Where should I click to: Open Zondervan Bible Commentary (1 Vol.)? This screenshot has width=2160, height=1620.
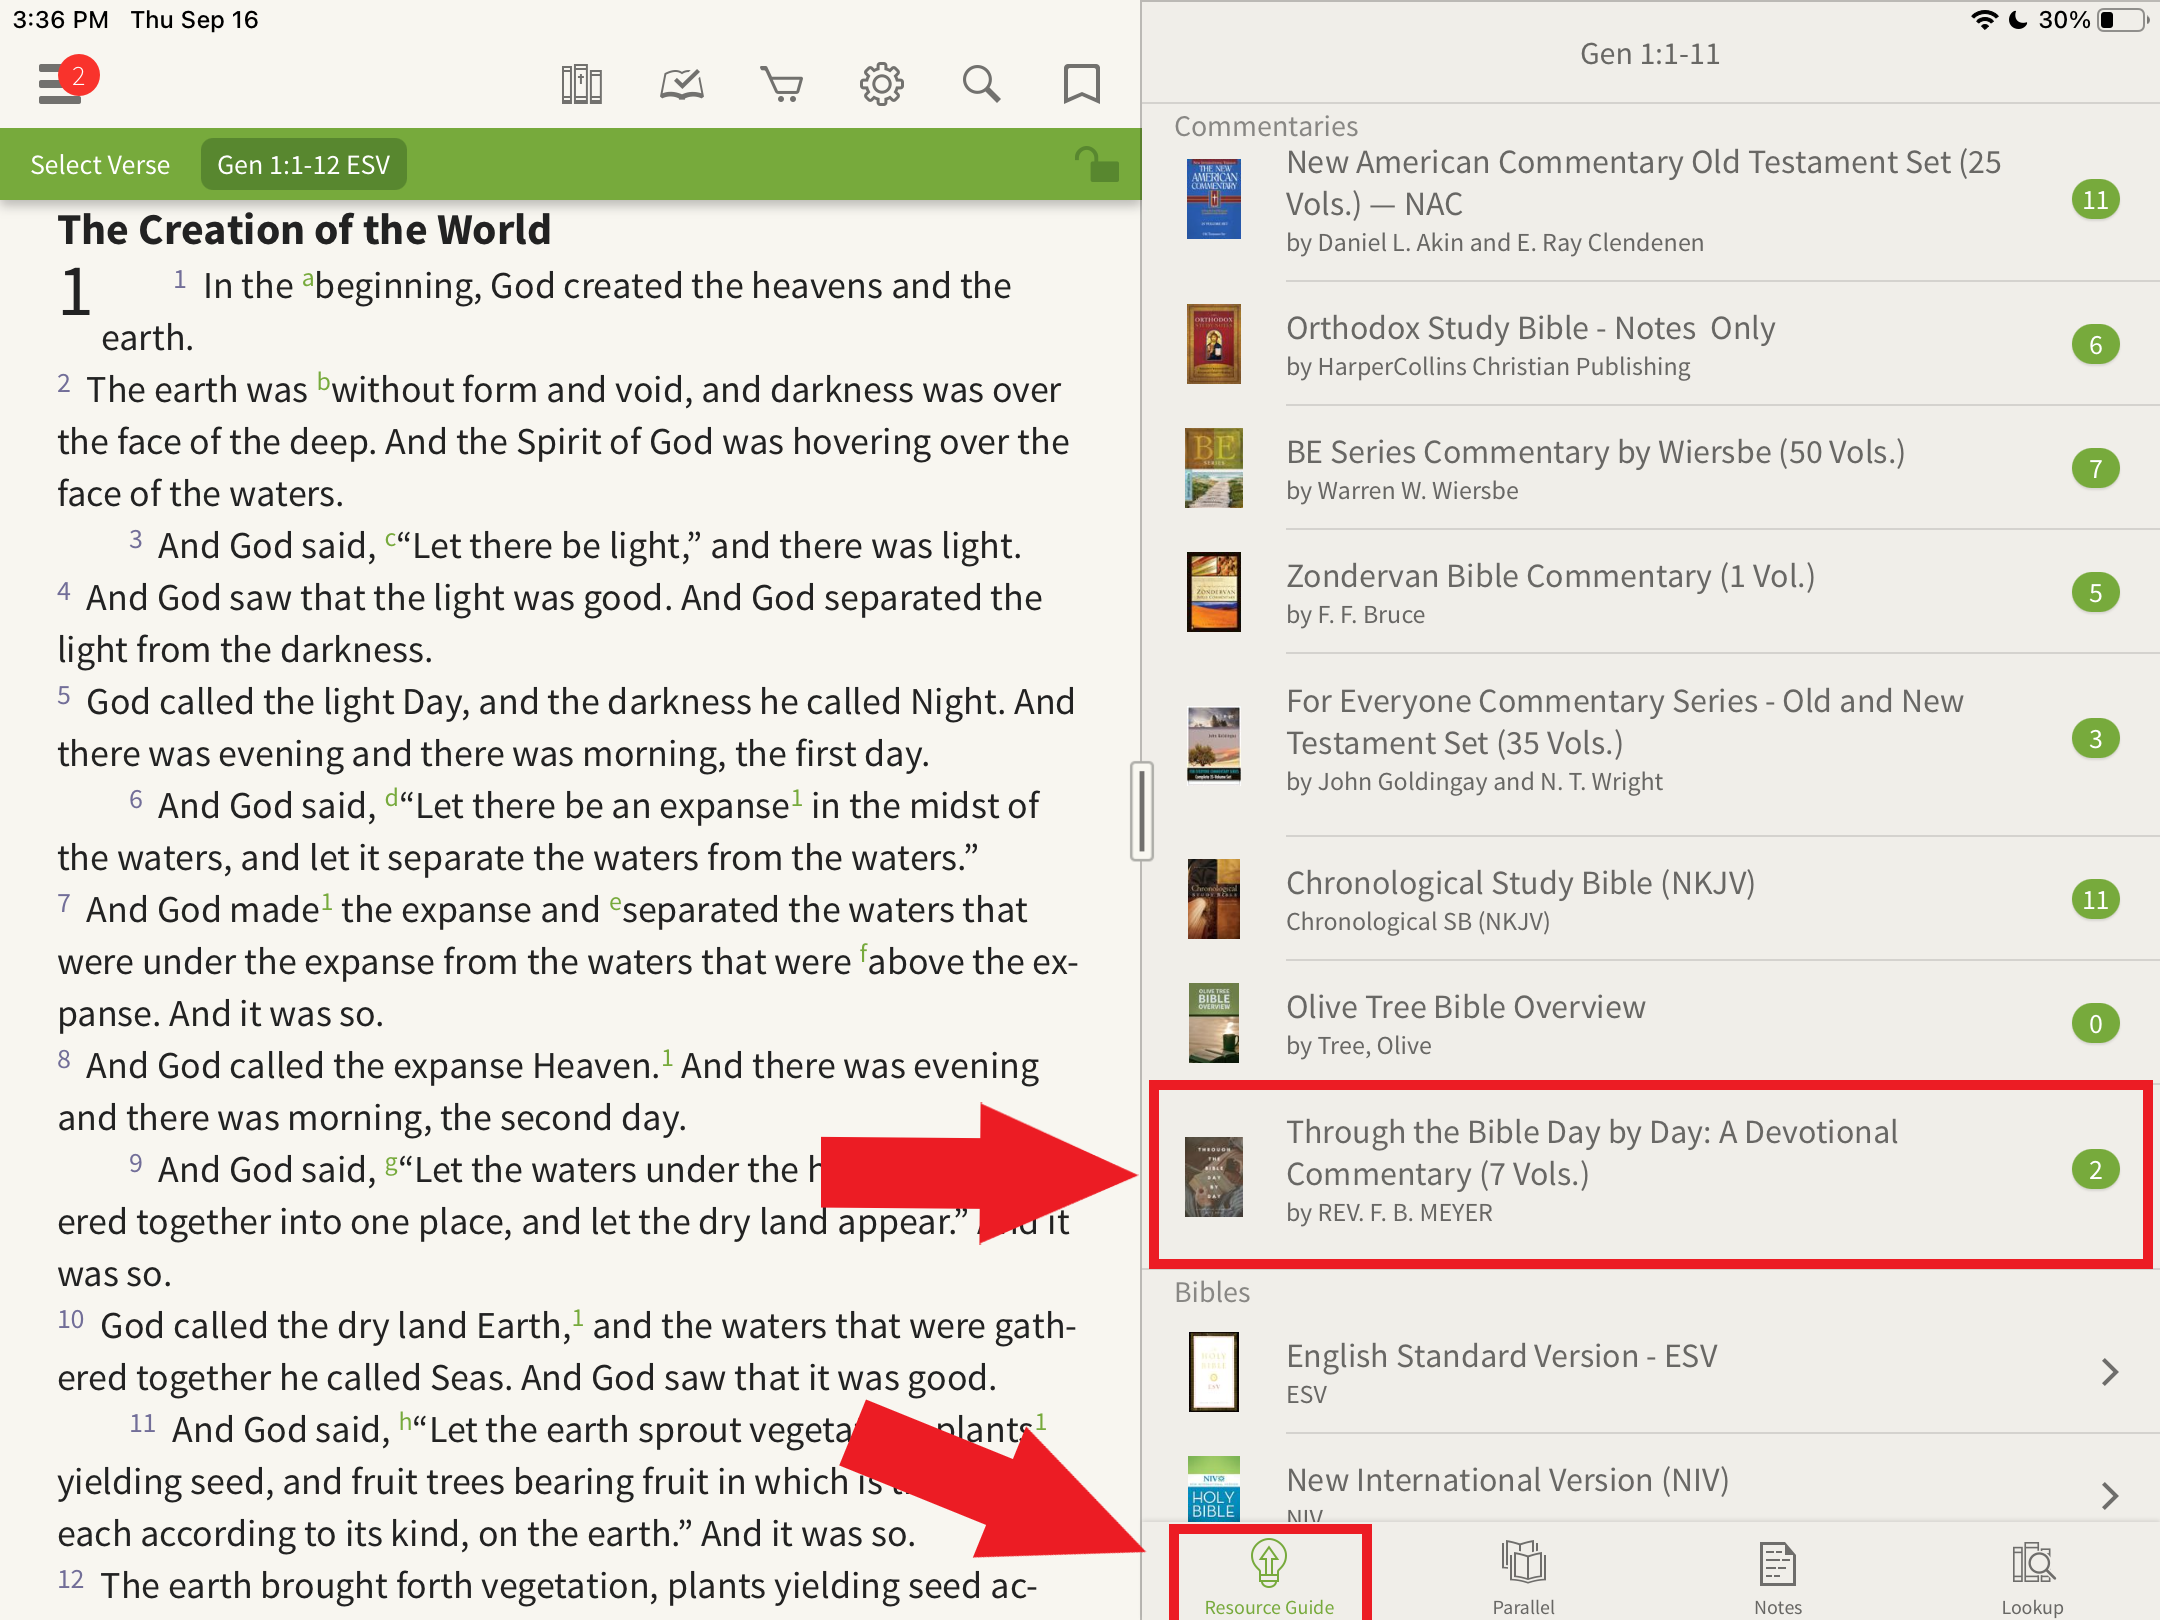pyautogui.click(x=1651, y=592)
